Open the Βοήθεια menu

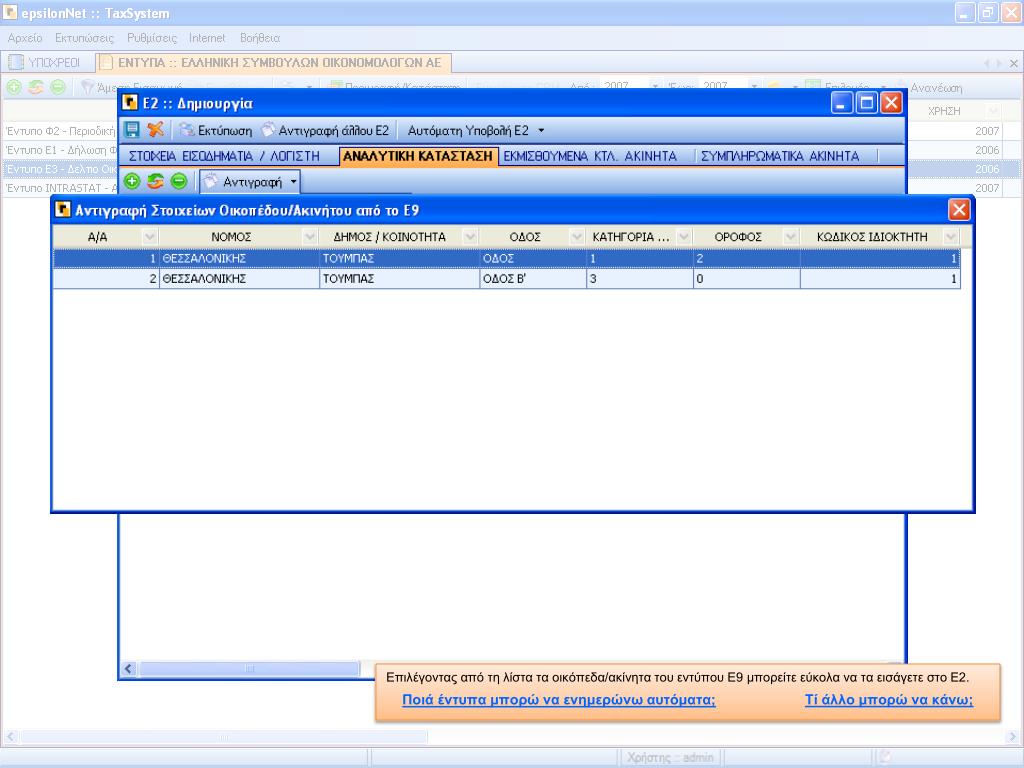(260, 38)
